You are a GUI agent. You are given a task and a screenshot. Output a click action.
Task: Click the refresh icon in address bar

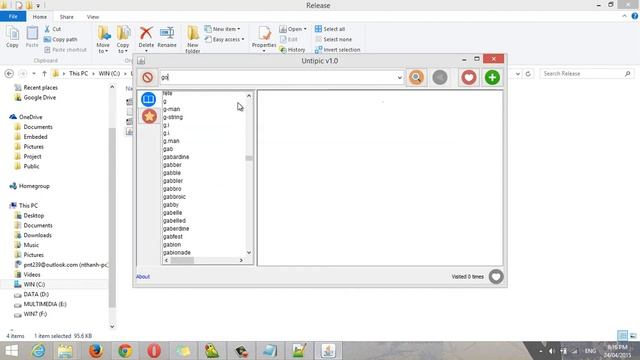528,73
